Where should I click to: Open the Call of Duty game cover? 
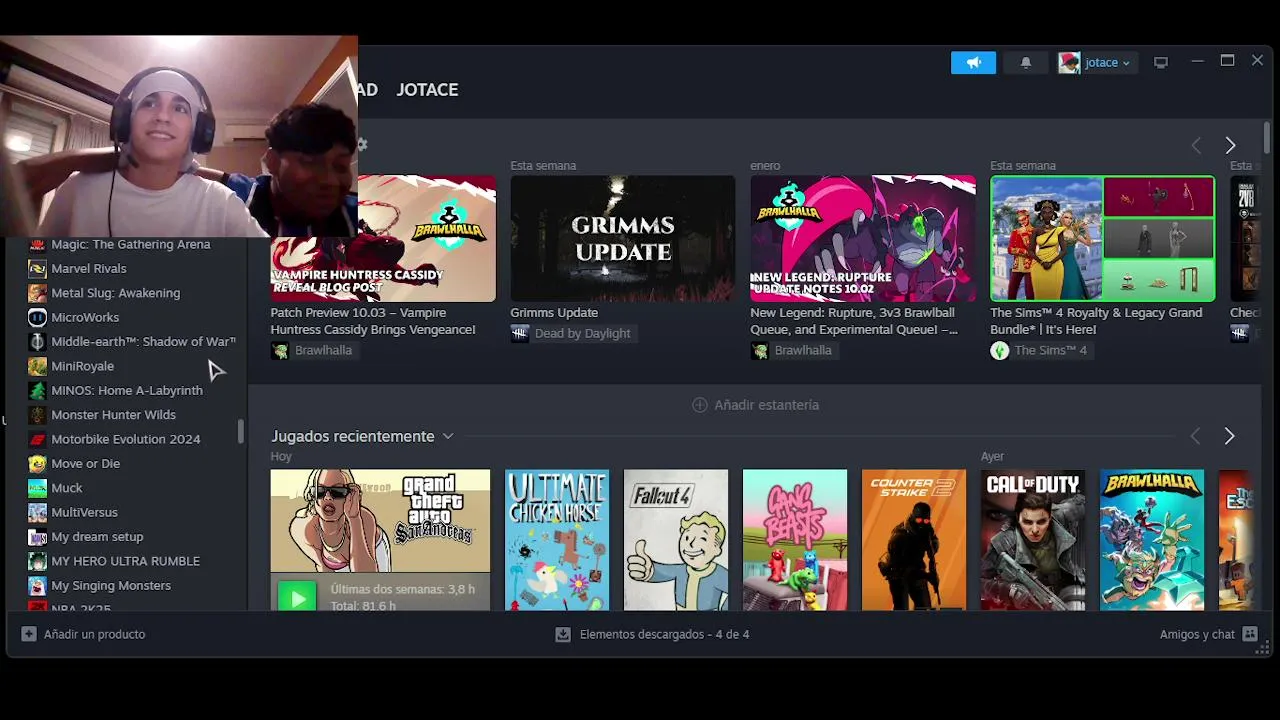coord(1033,540)
